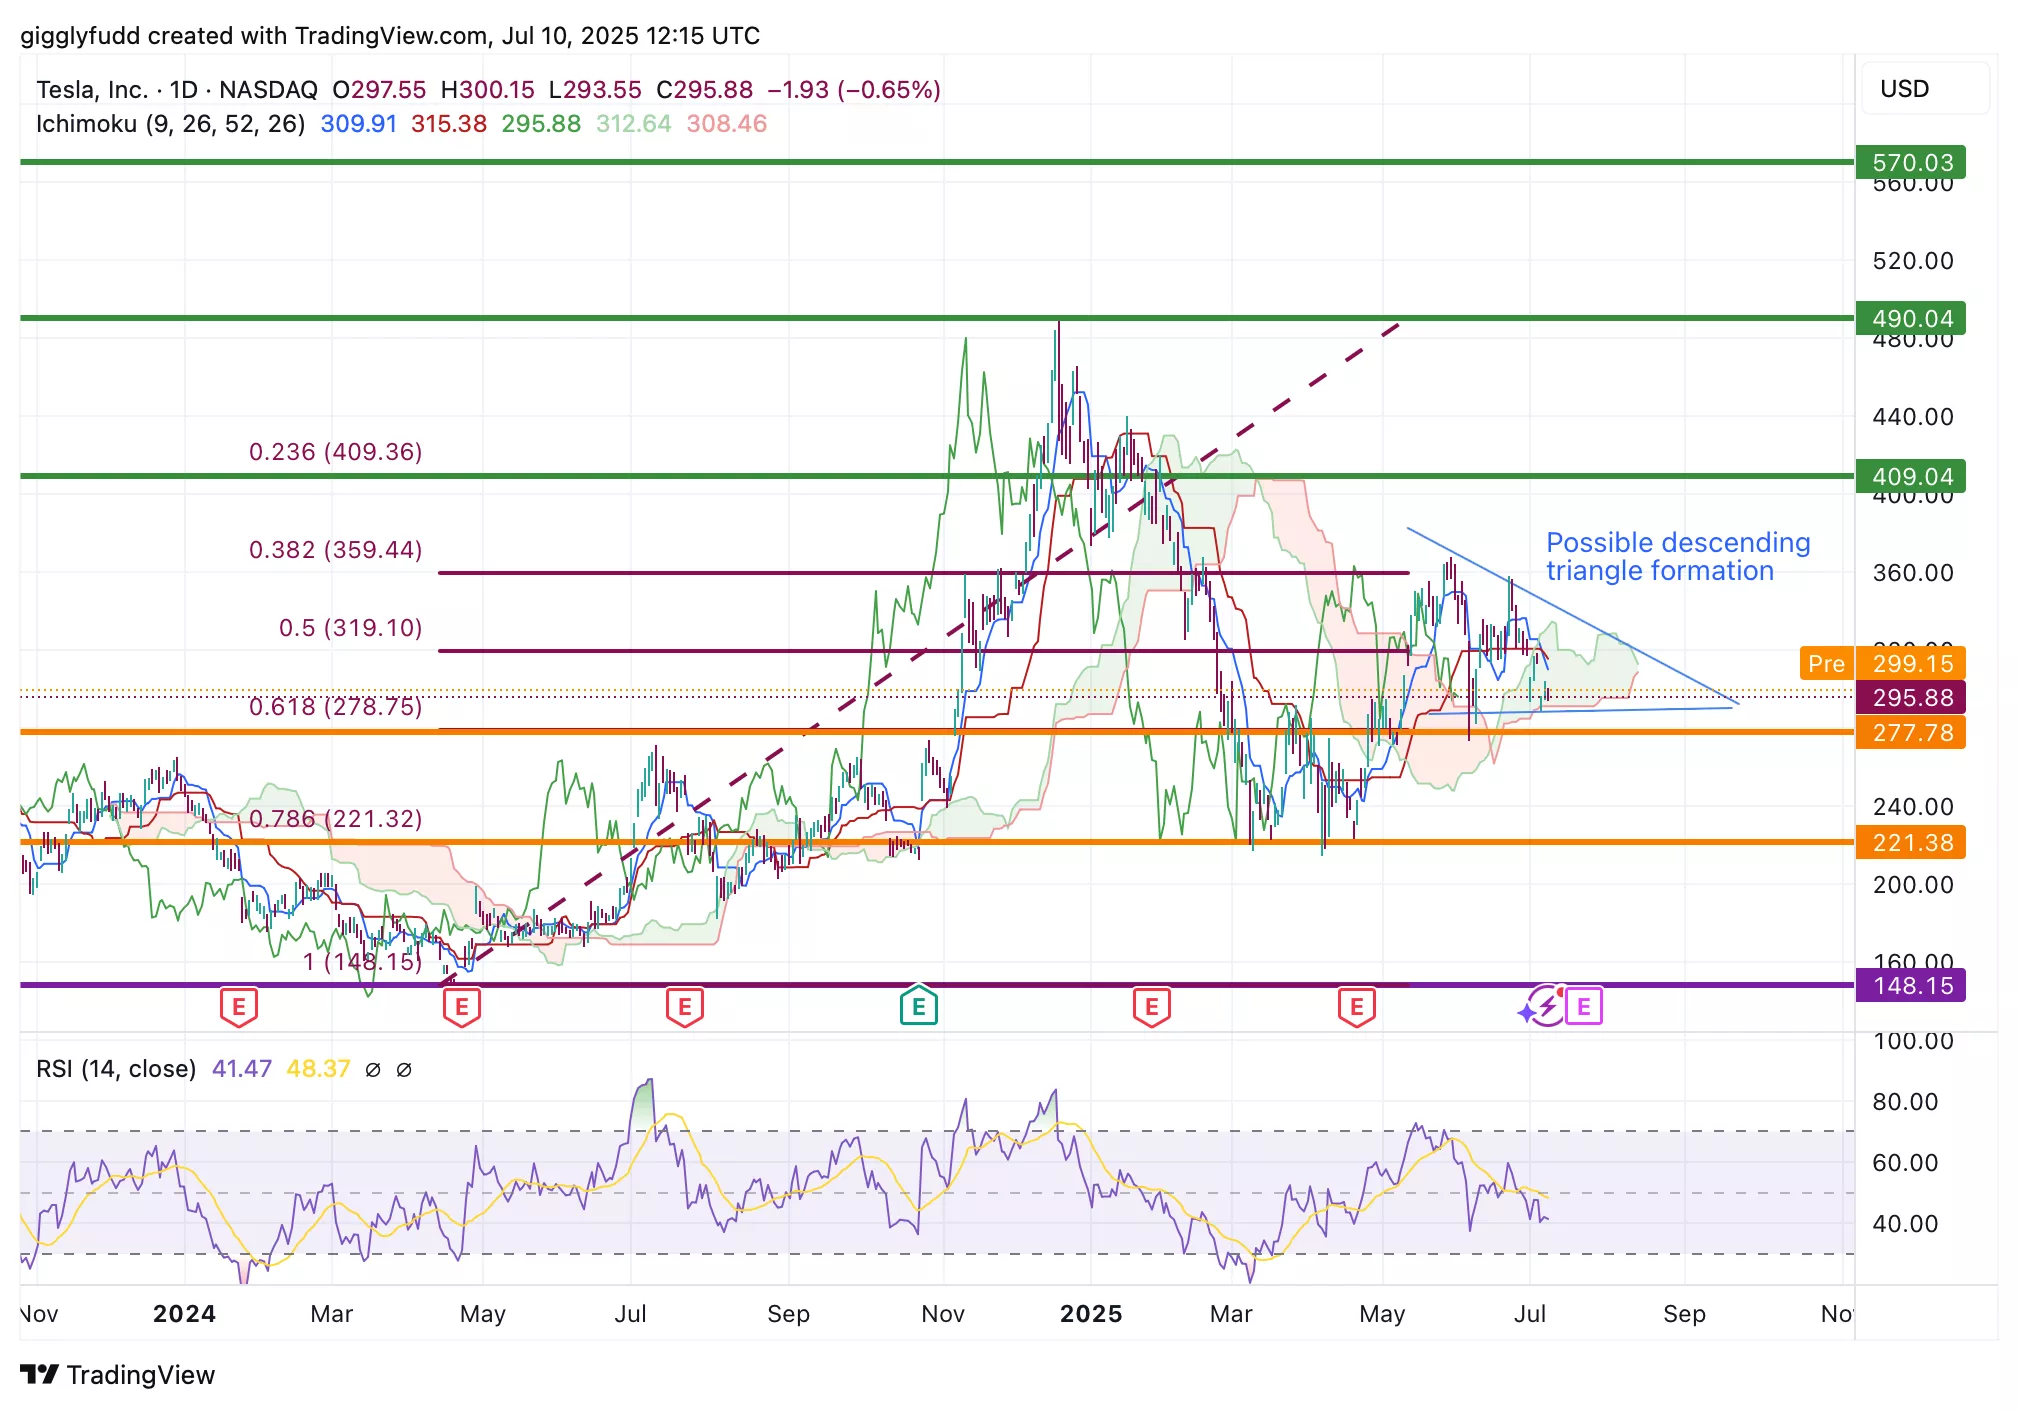Click the purple 148.15 price level label
Viewport: 2018px width, 1410px height.
(1911, 986)
